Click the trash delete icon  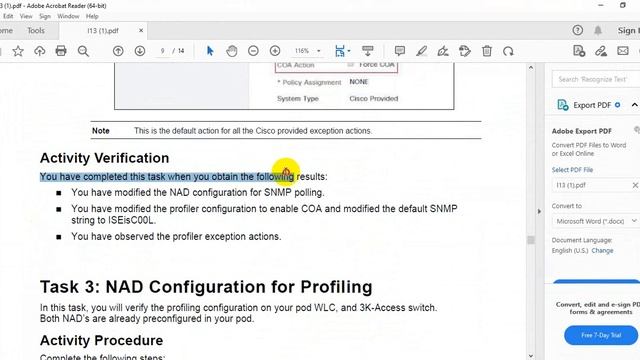pyautogui.click(x=487, y=51)
